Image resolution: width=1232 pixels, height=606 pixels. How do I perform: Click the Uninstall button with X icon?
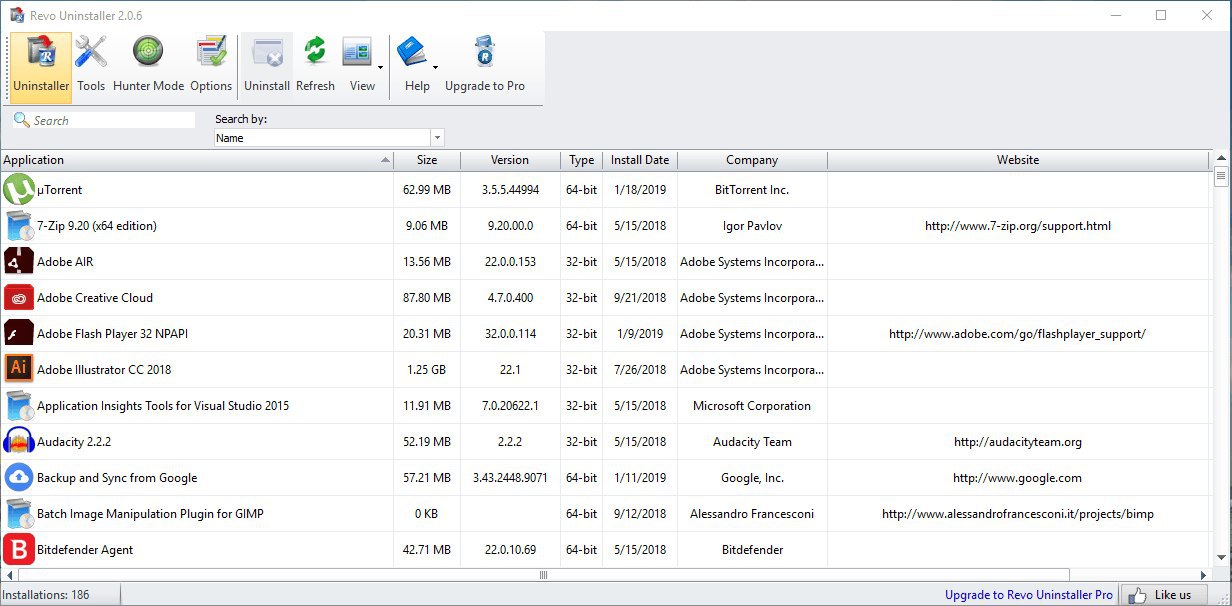coord(267,65)
